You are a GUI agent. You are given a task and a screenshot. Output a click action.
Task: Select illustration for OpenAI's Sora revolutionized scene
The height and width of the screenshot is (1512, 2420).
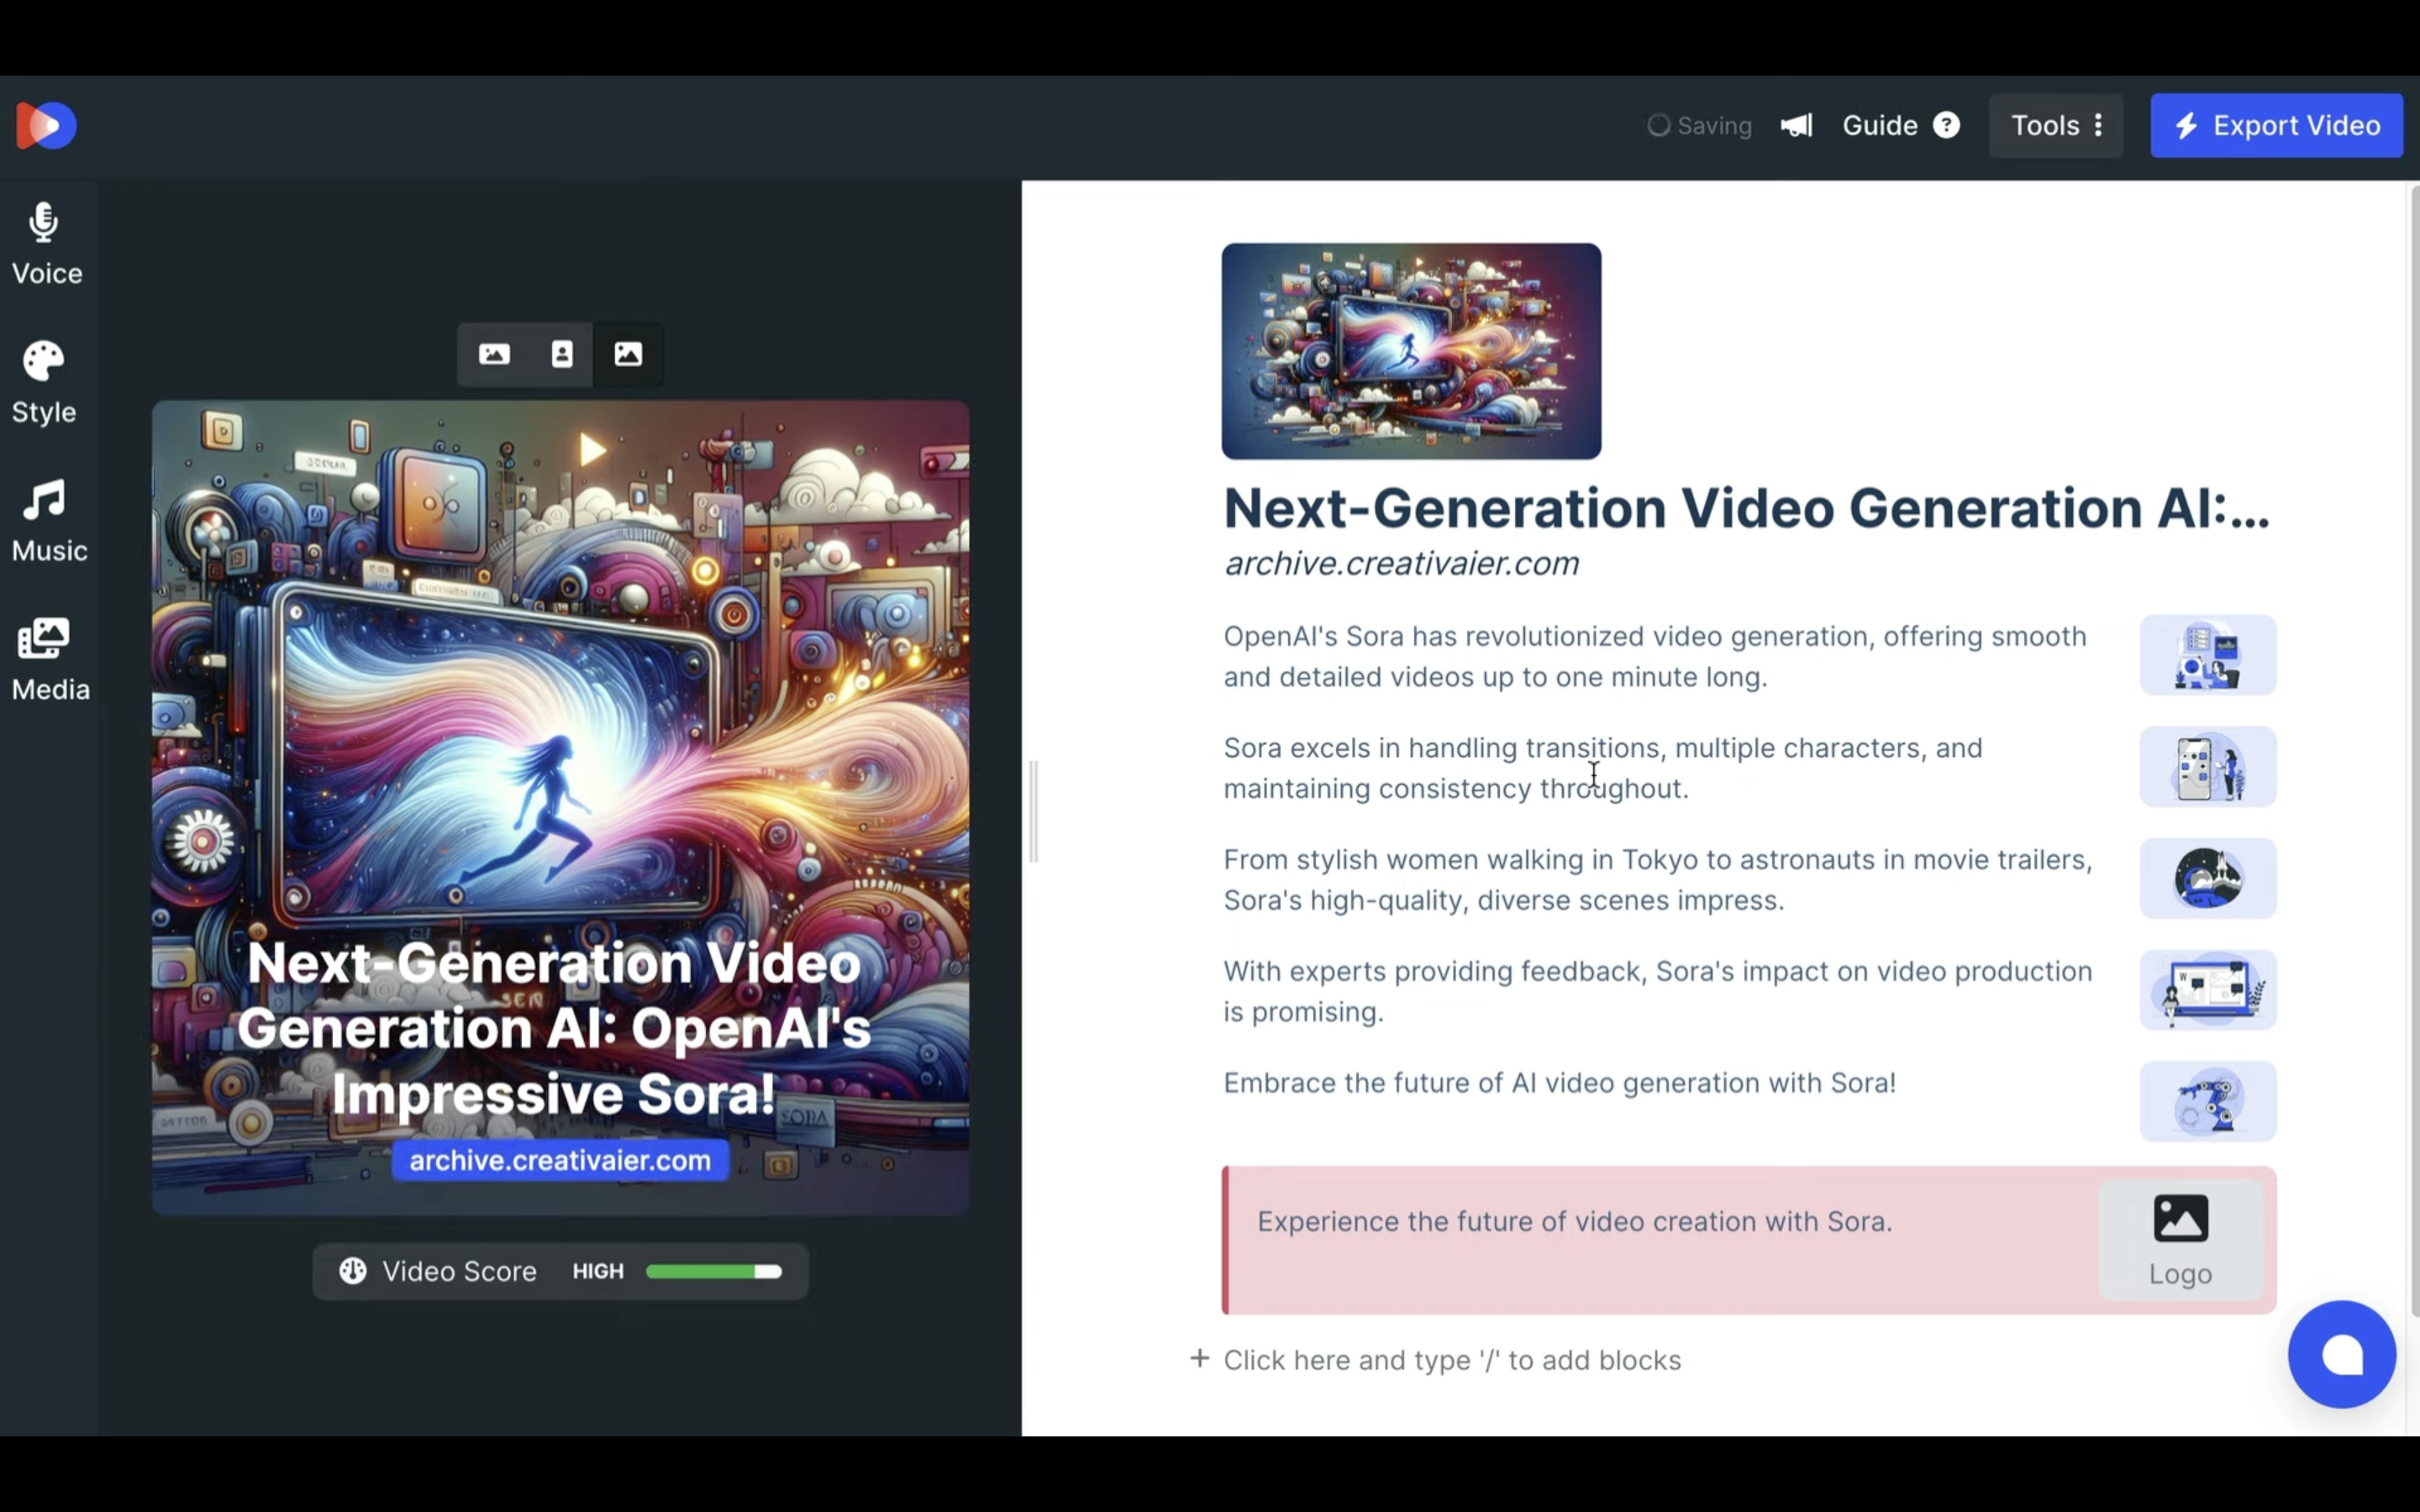[2207, 655]
